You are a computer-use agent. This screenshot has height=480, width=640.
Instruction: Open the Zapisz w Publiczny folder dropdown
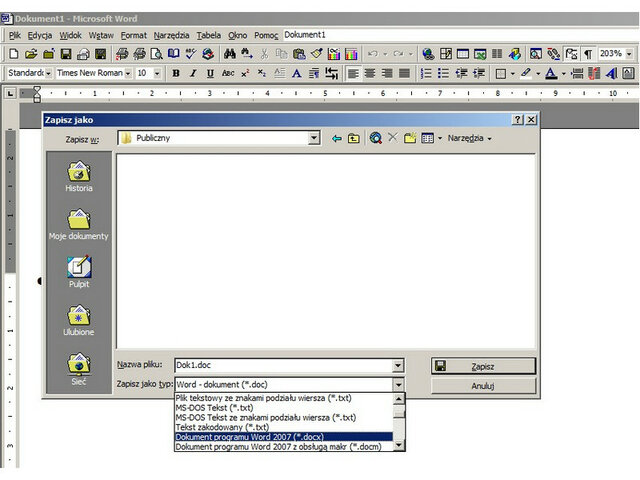[x=313, y=138]
